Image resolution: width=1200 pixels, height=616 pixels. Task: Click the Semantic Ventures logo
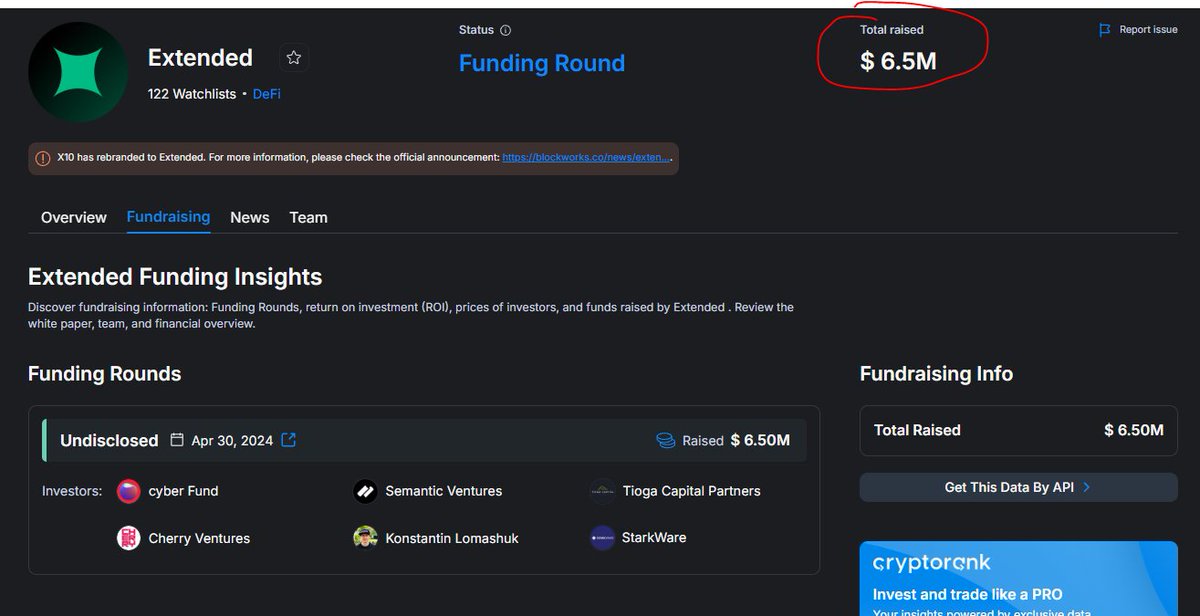(365, 491)
